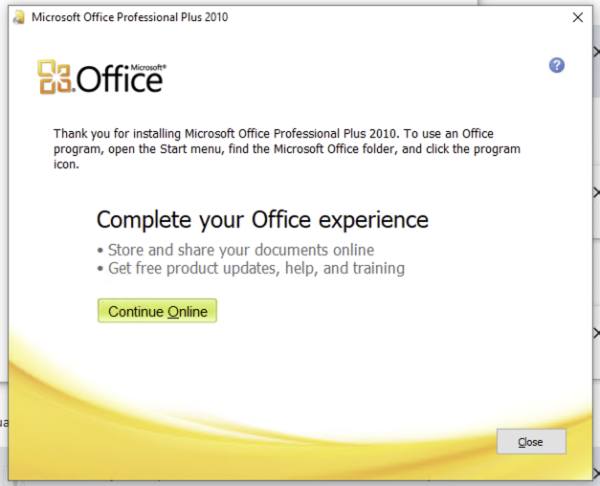Click the Microsoft Office logo

102,77
